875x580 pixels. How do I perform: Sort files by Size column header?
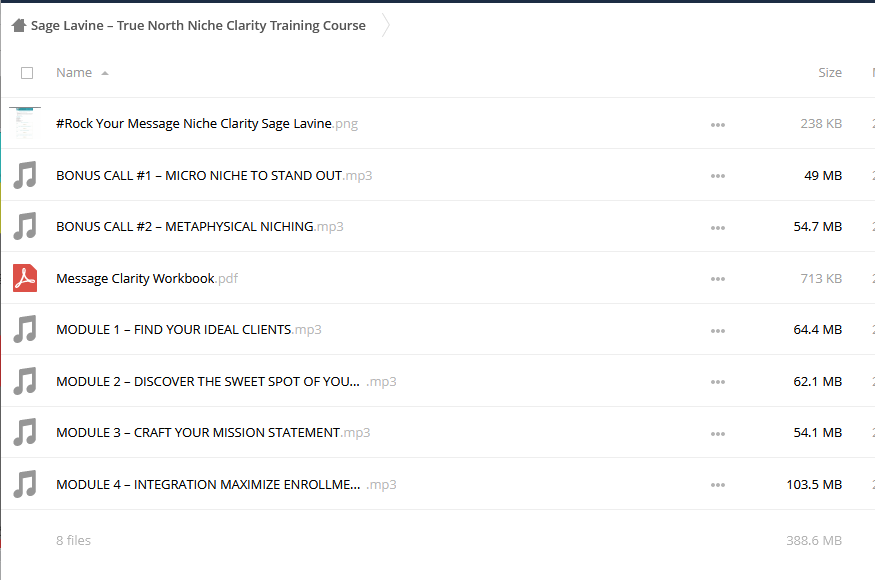click(830, 73)
